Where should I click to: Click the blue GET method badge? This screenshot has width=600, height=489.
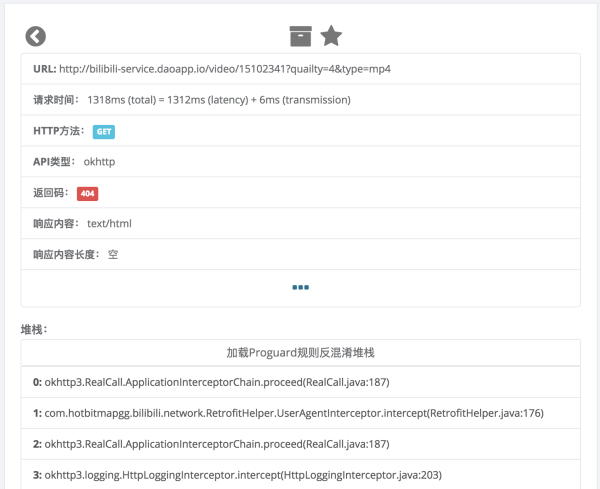[x=104, y=131]
